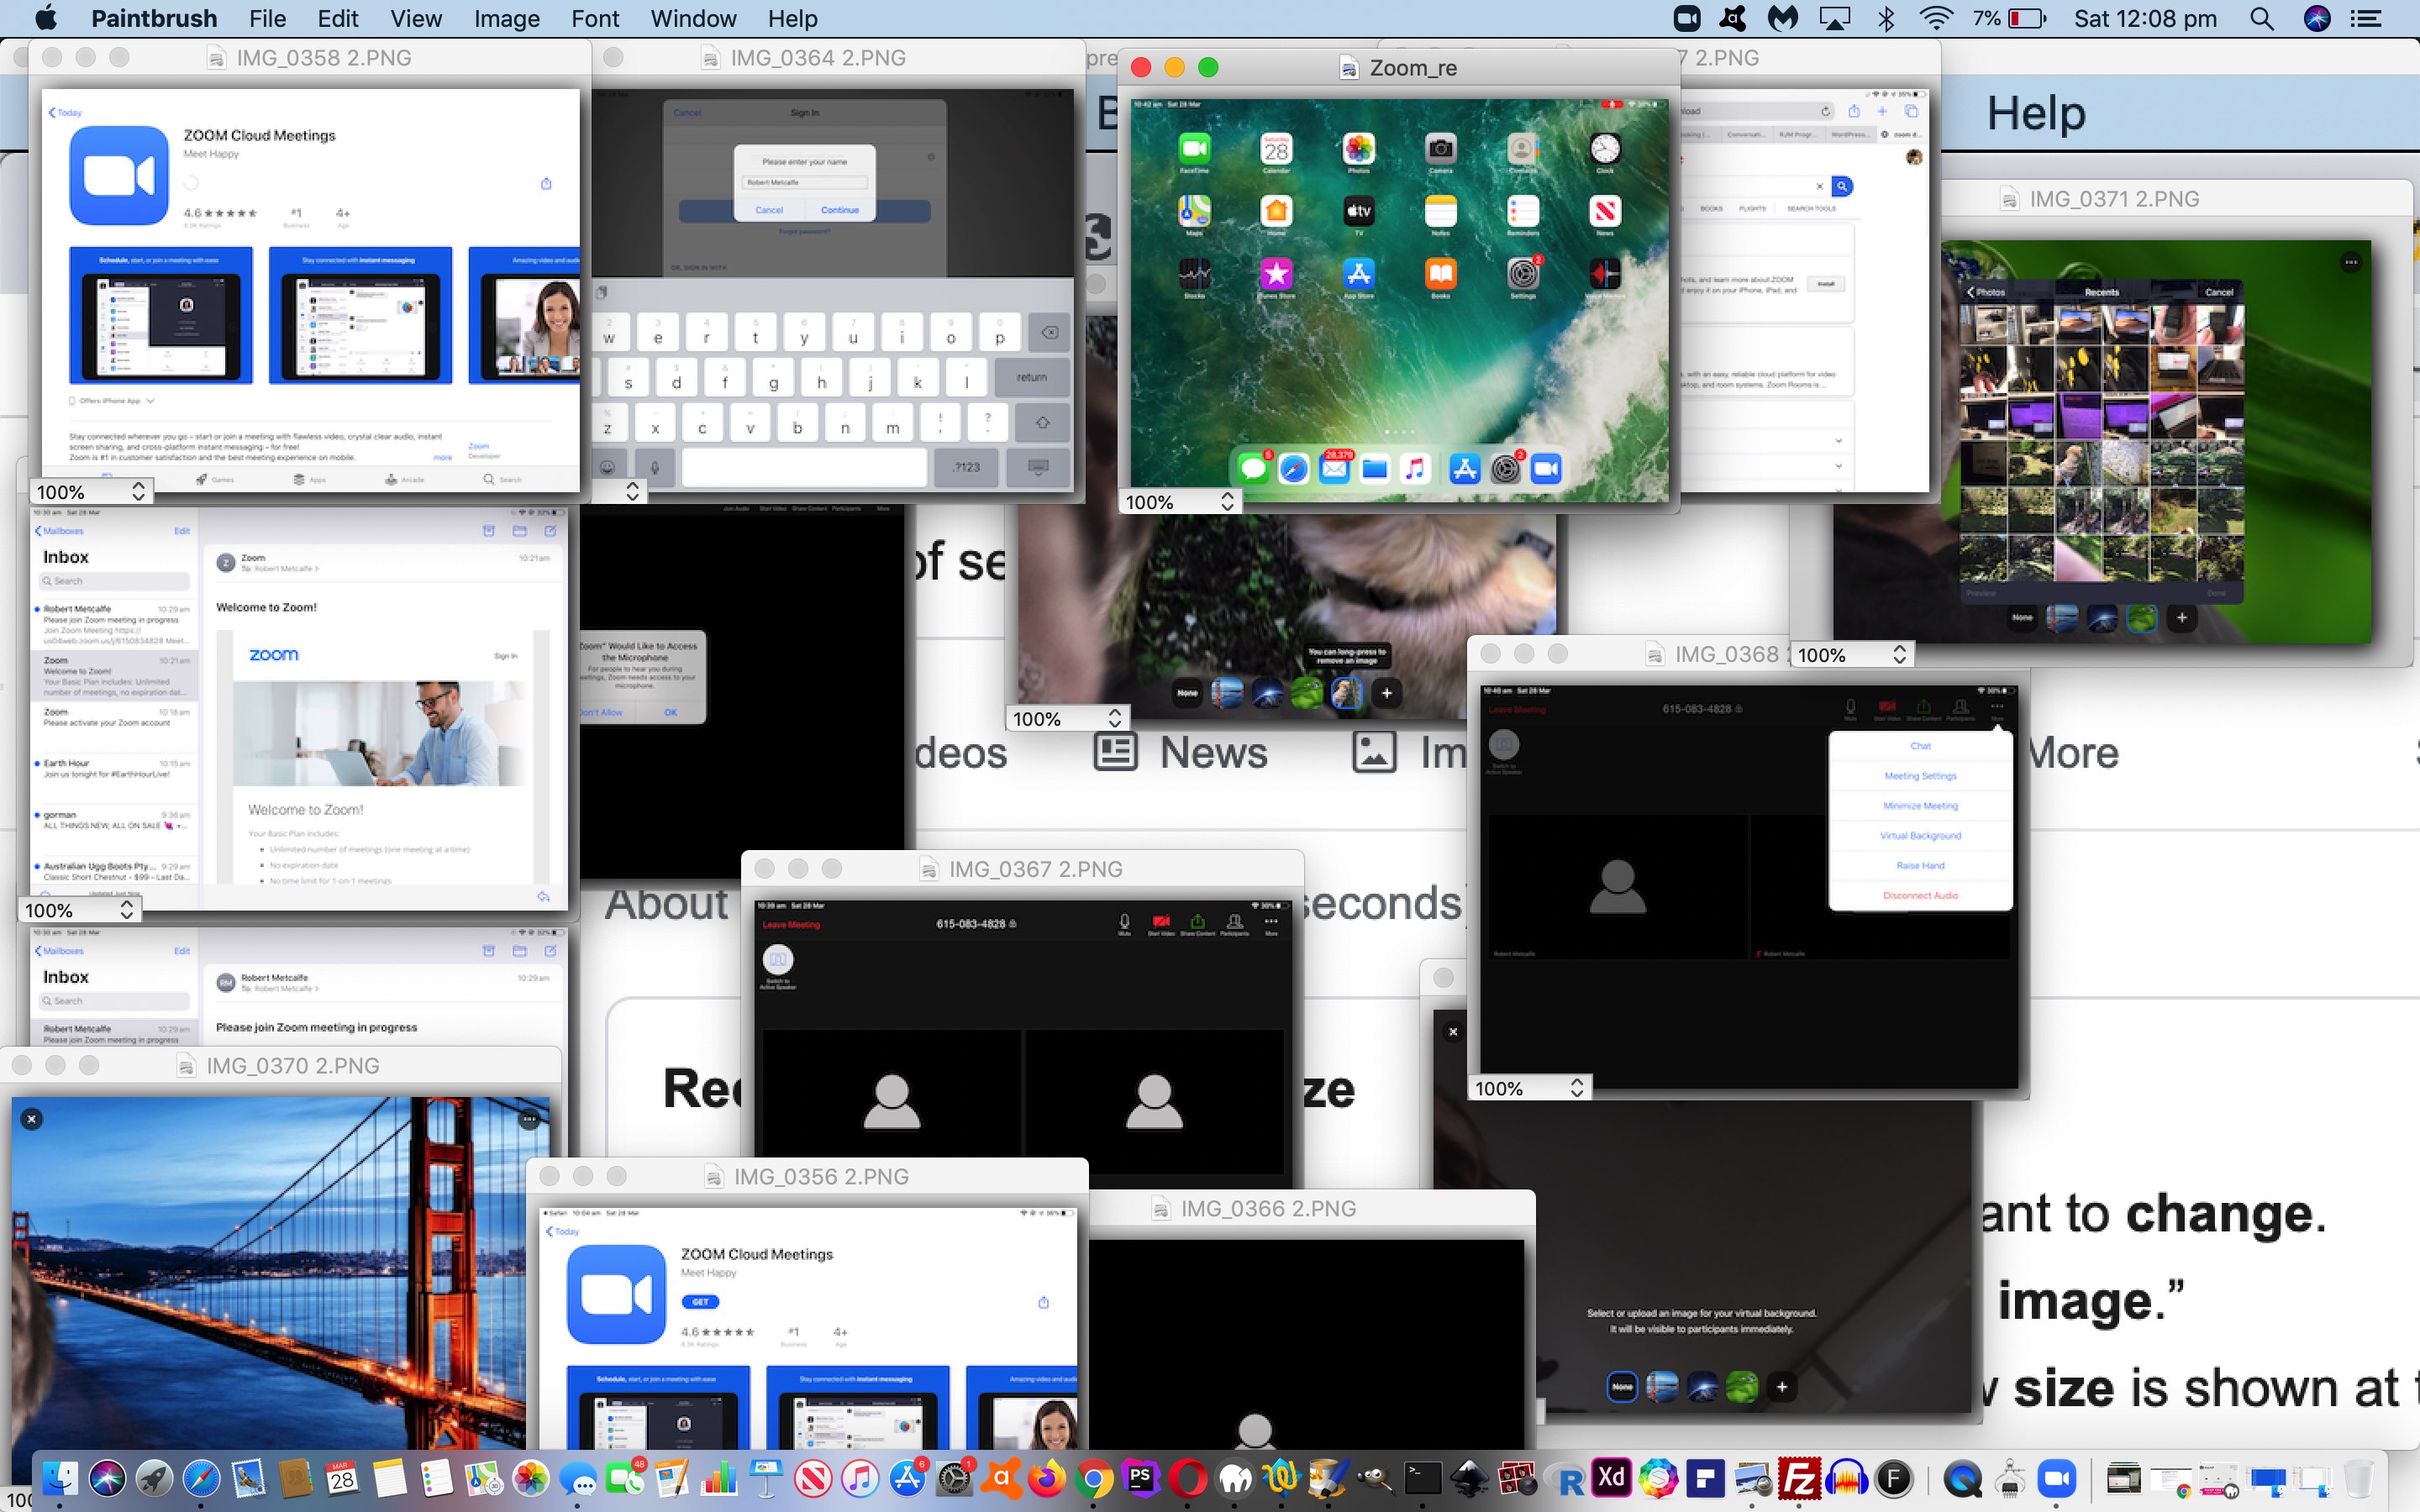This screenshot has height=1512, width=2420.
Task: Open the Window menu in the menu bar
Action: tap(693, 18)
